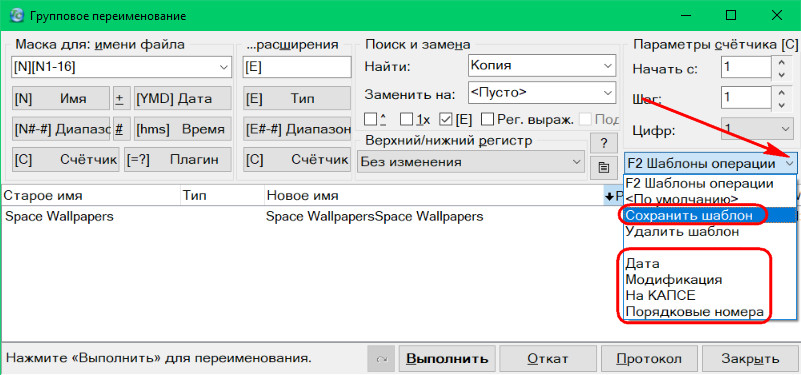The image size is (801, 375).
Task: Increase the Начать с value
Action: (x=781, y=62)
